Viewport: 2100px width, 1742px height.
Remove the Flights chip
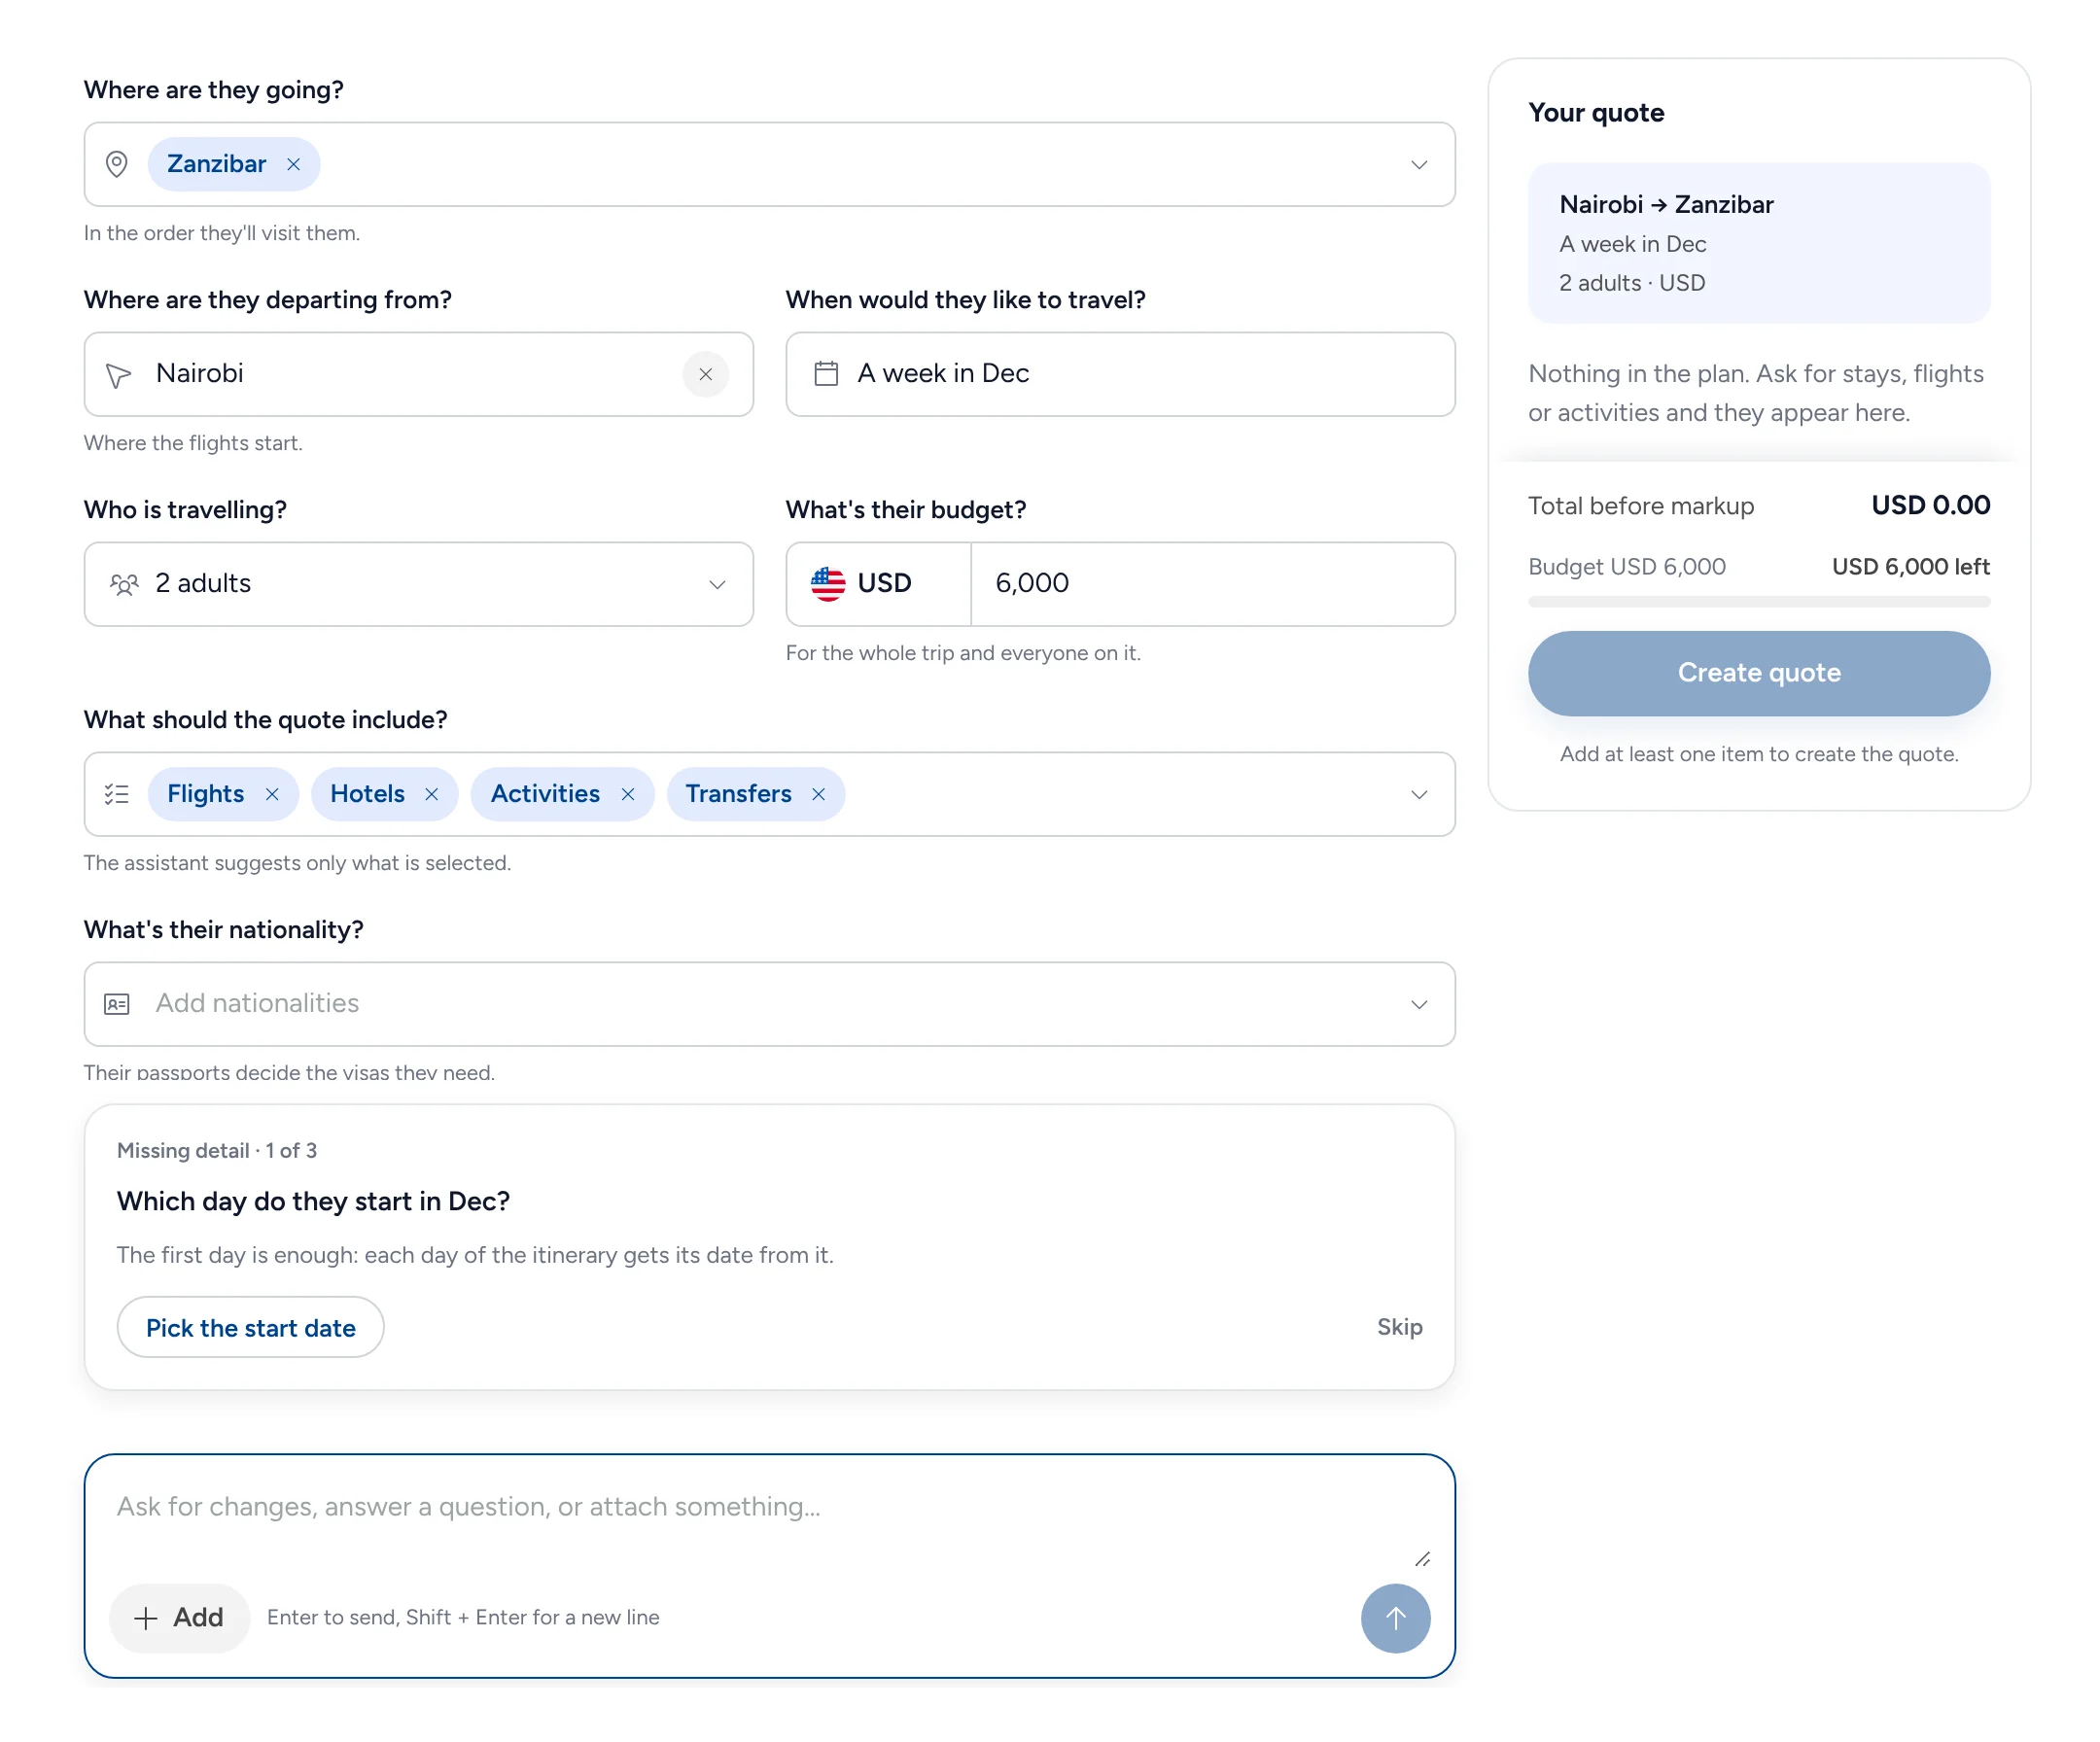point(272,794)
